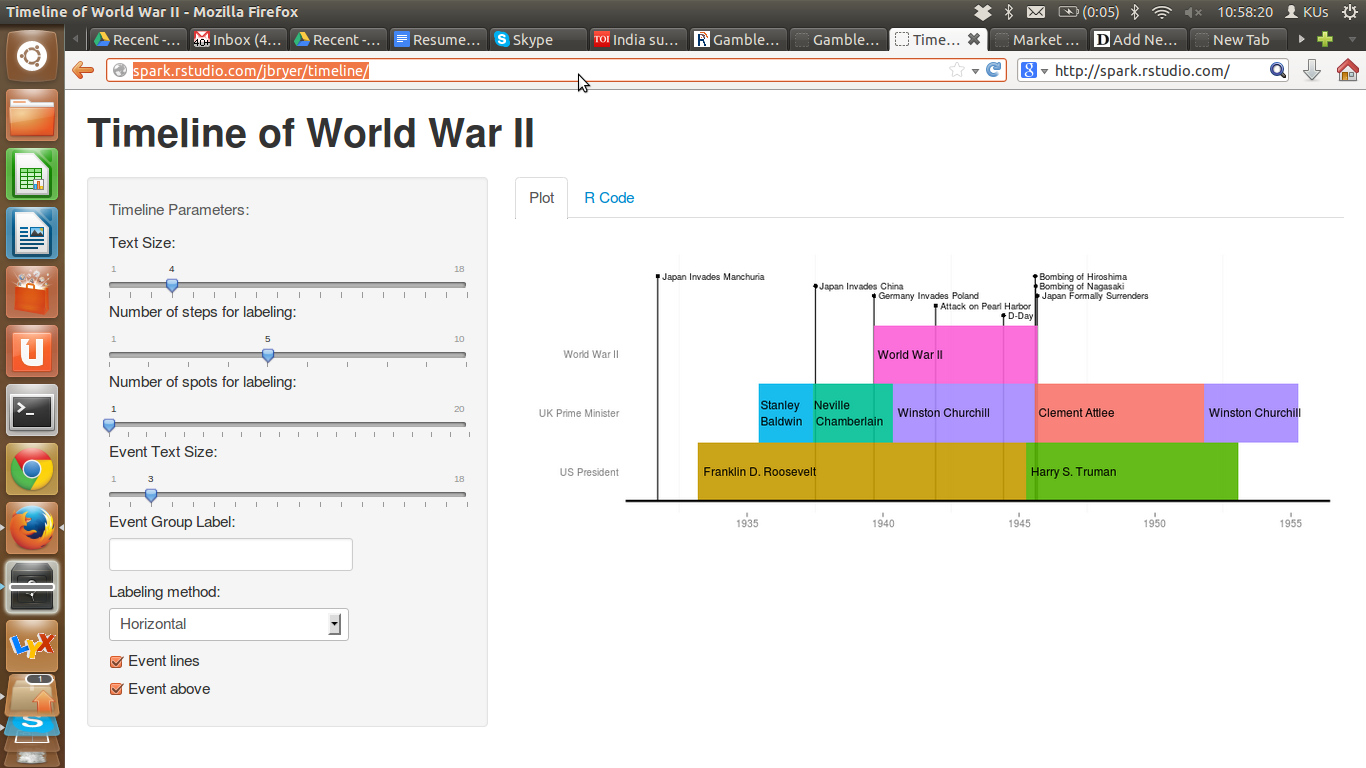Image resolution: width=1366 pixels, height=768 pixels.
Task: Uncheck the Event lines checkbox
Action: [x=116, y=661]
